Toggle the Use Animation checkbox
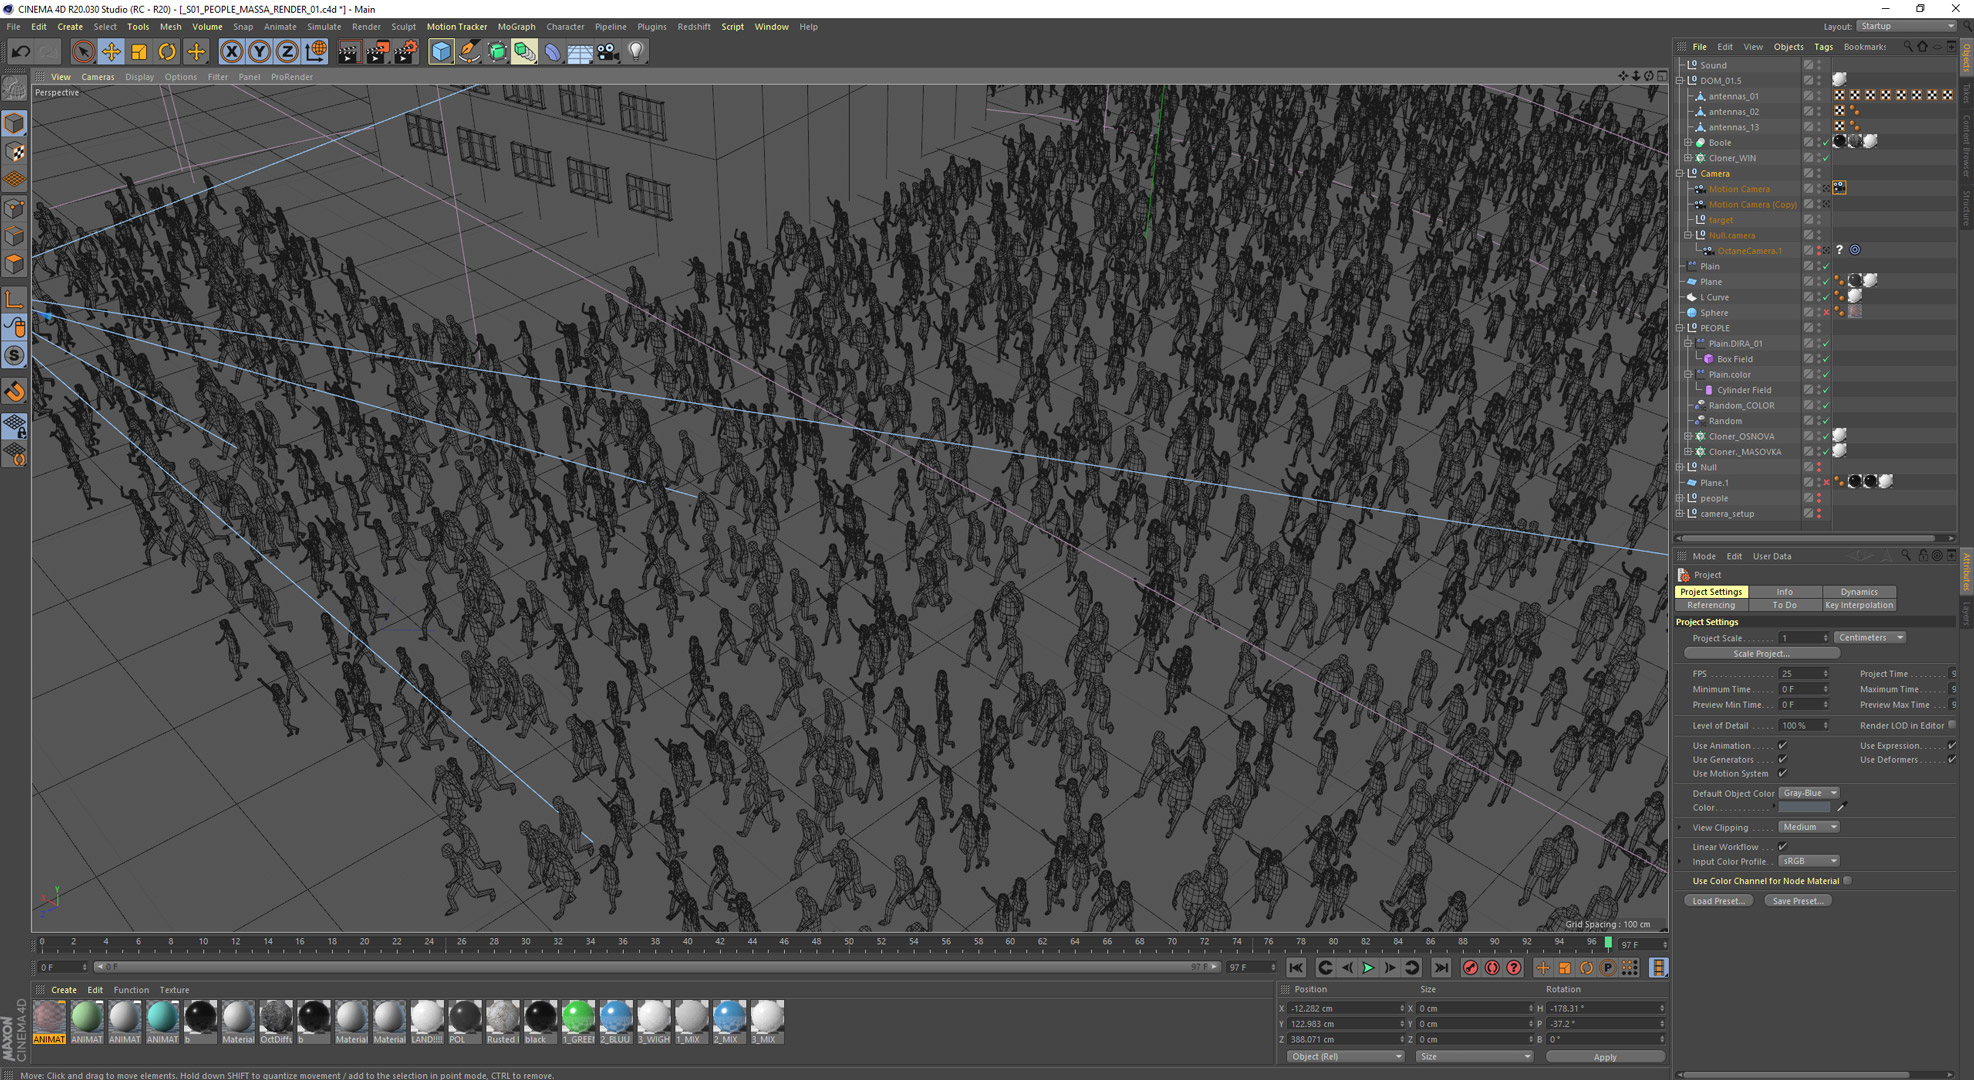This screenshot has height=1080, width=1974. [1783, 746]
